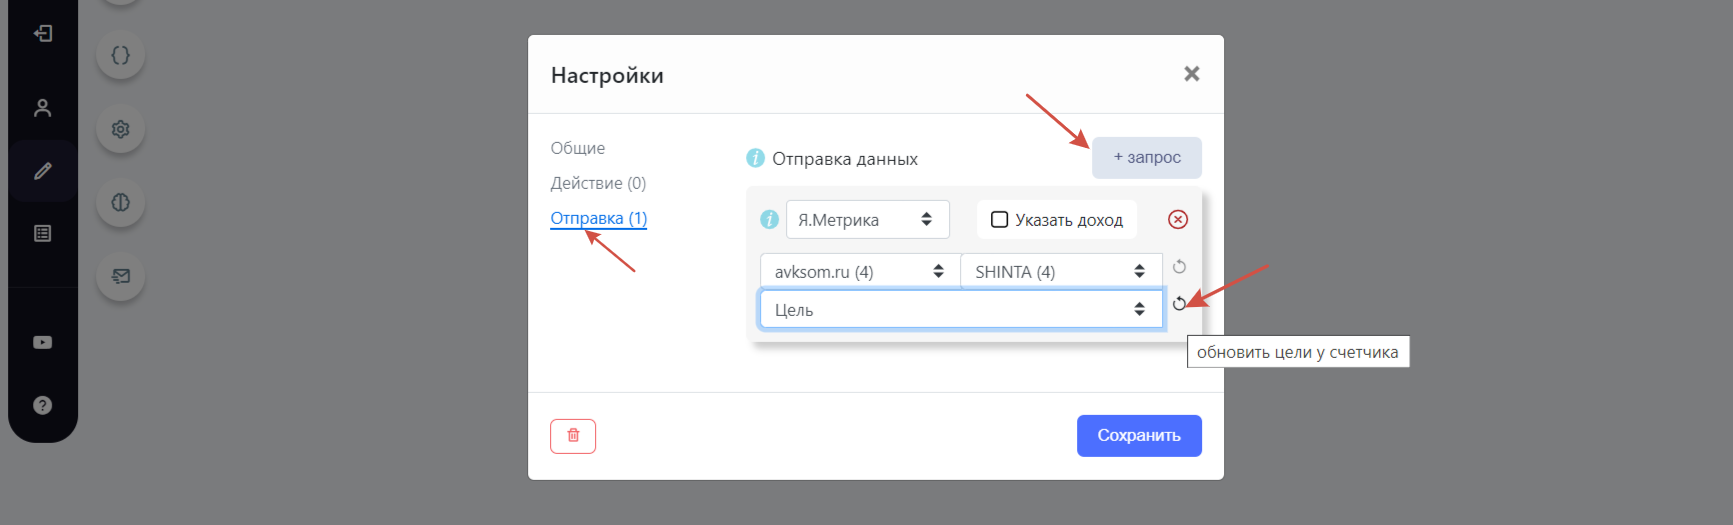Open the avksom.ru (4) account dropdown
Viewport: 1733px width, 525px height.
(x=860, y=272)
